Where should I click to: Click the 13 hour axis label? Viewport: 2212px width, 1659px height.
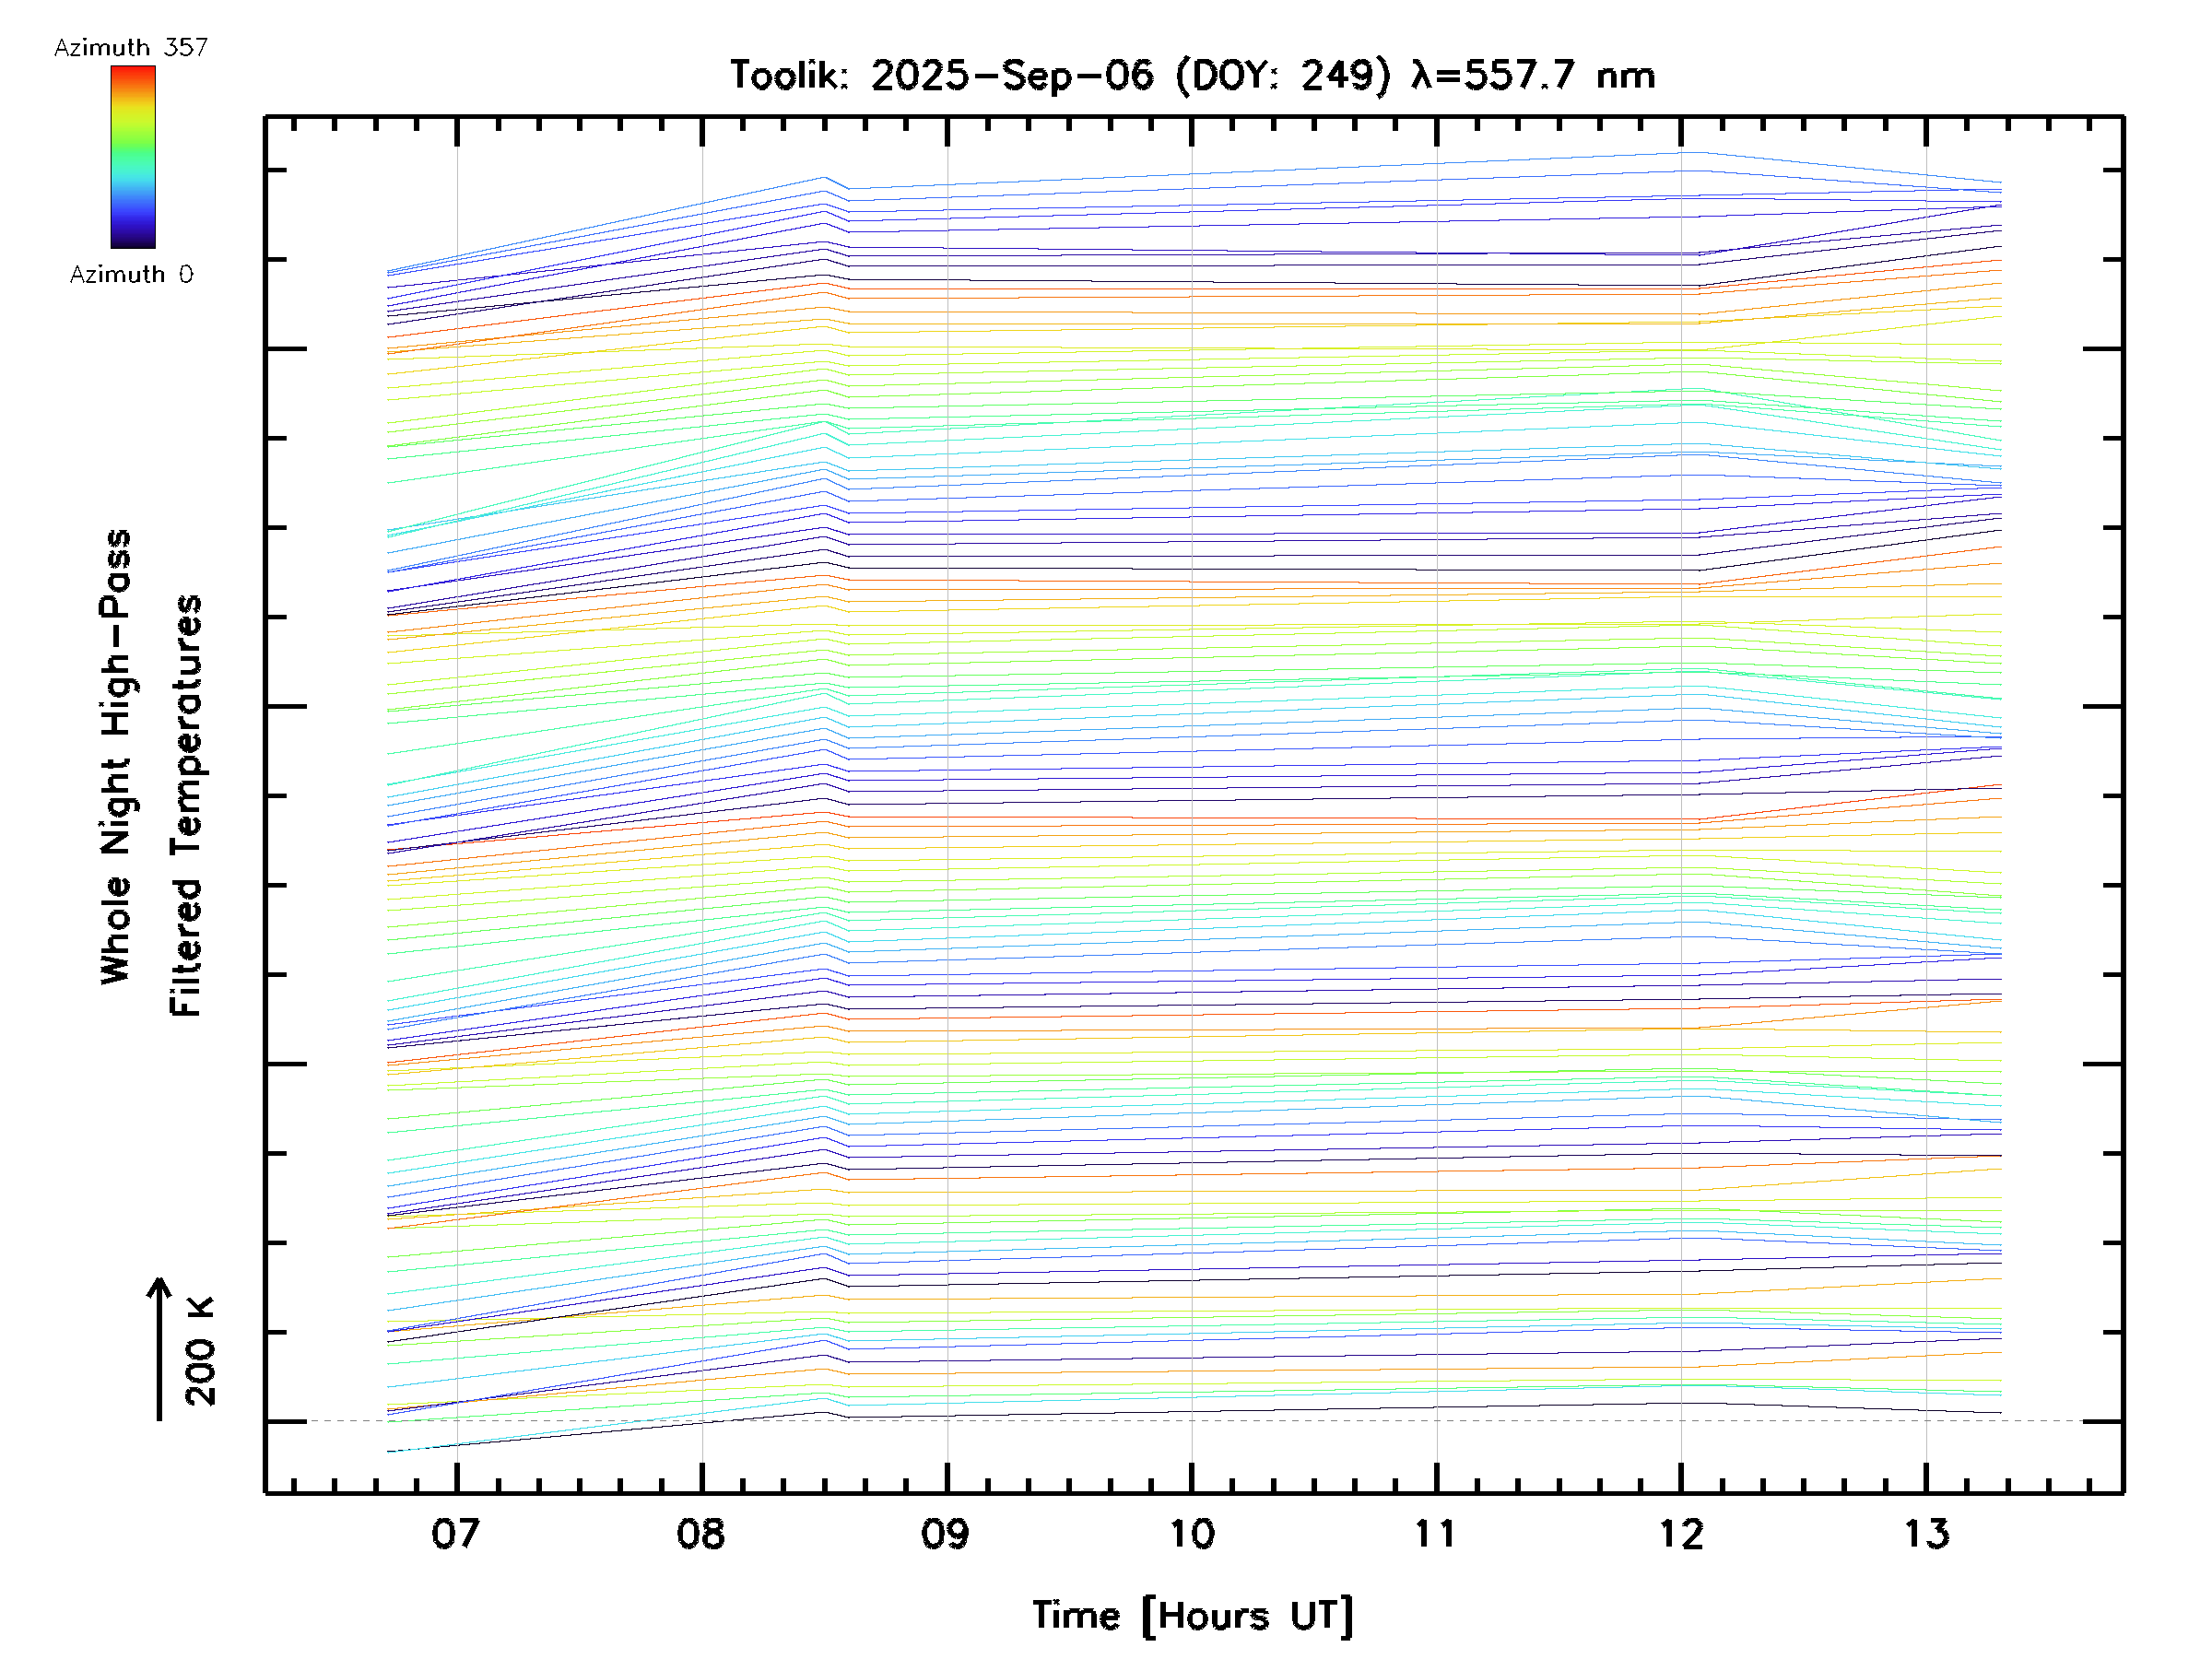click(x=1926, y=1534)
